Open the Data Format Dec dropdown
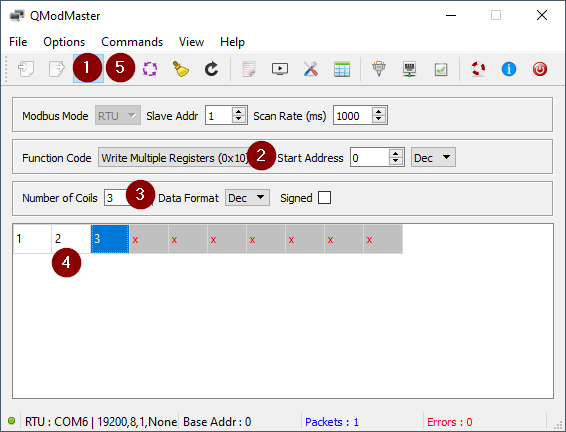Screen dimensions: 566x432 tap(247, 198)
